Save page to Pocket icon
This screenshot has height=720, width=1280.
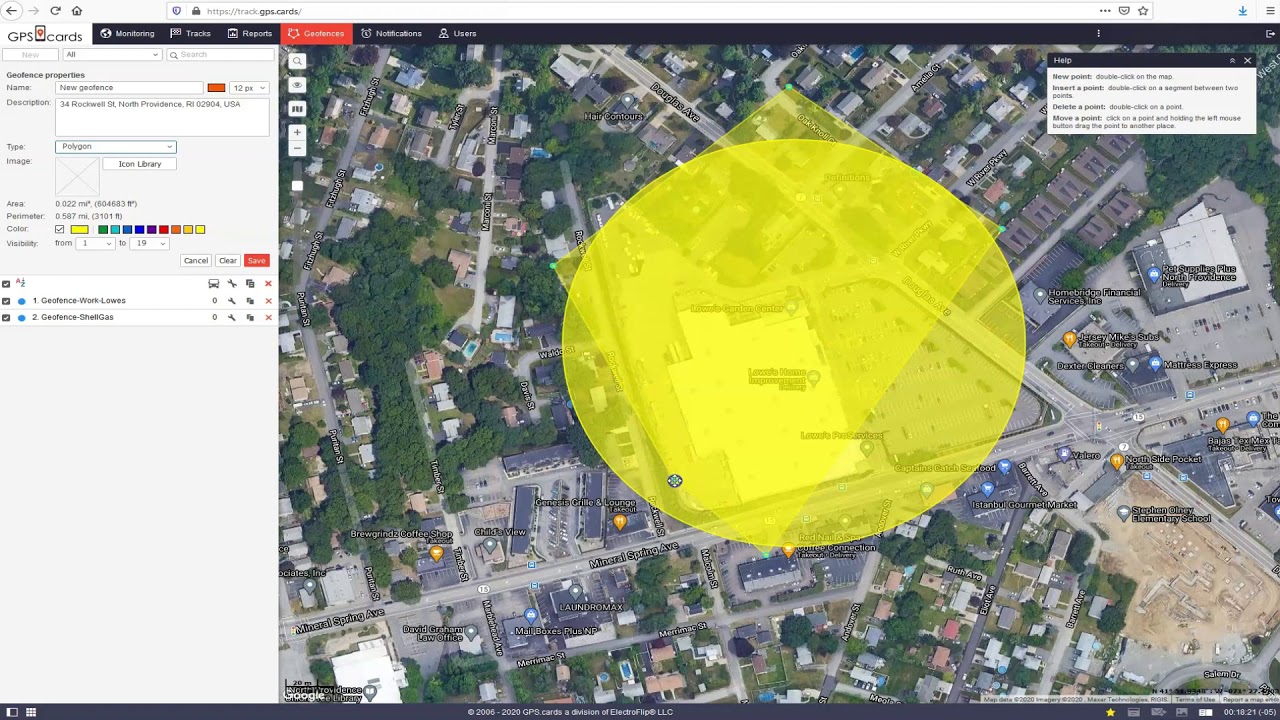click(x=1124, y=11)
